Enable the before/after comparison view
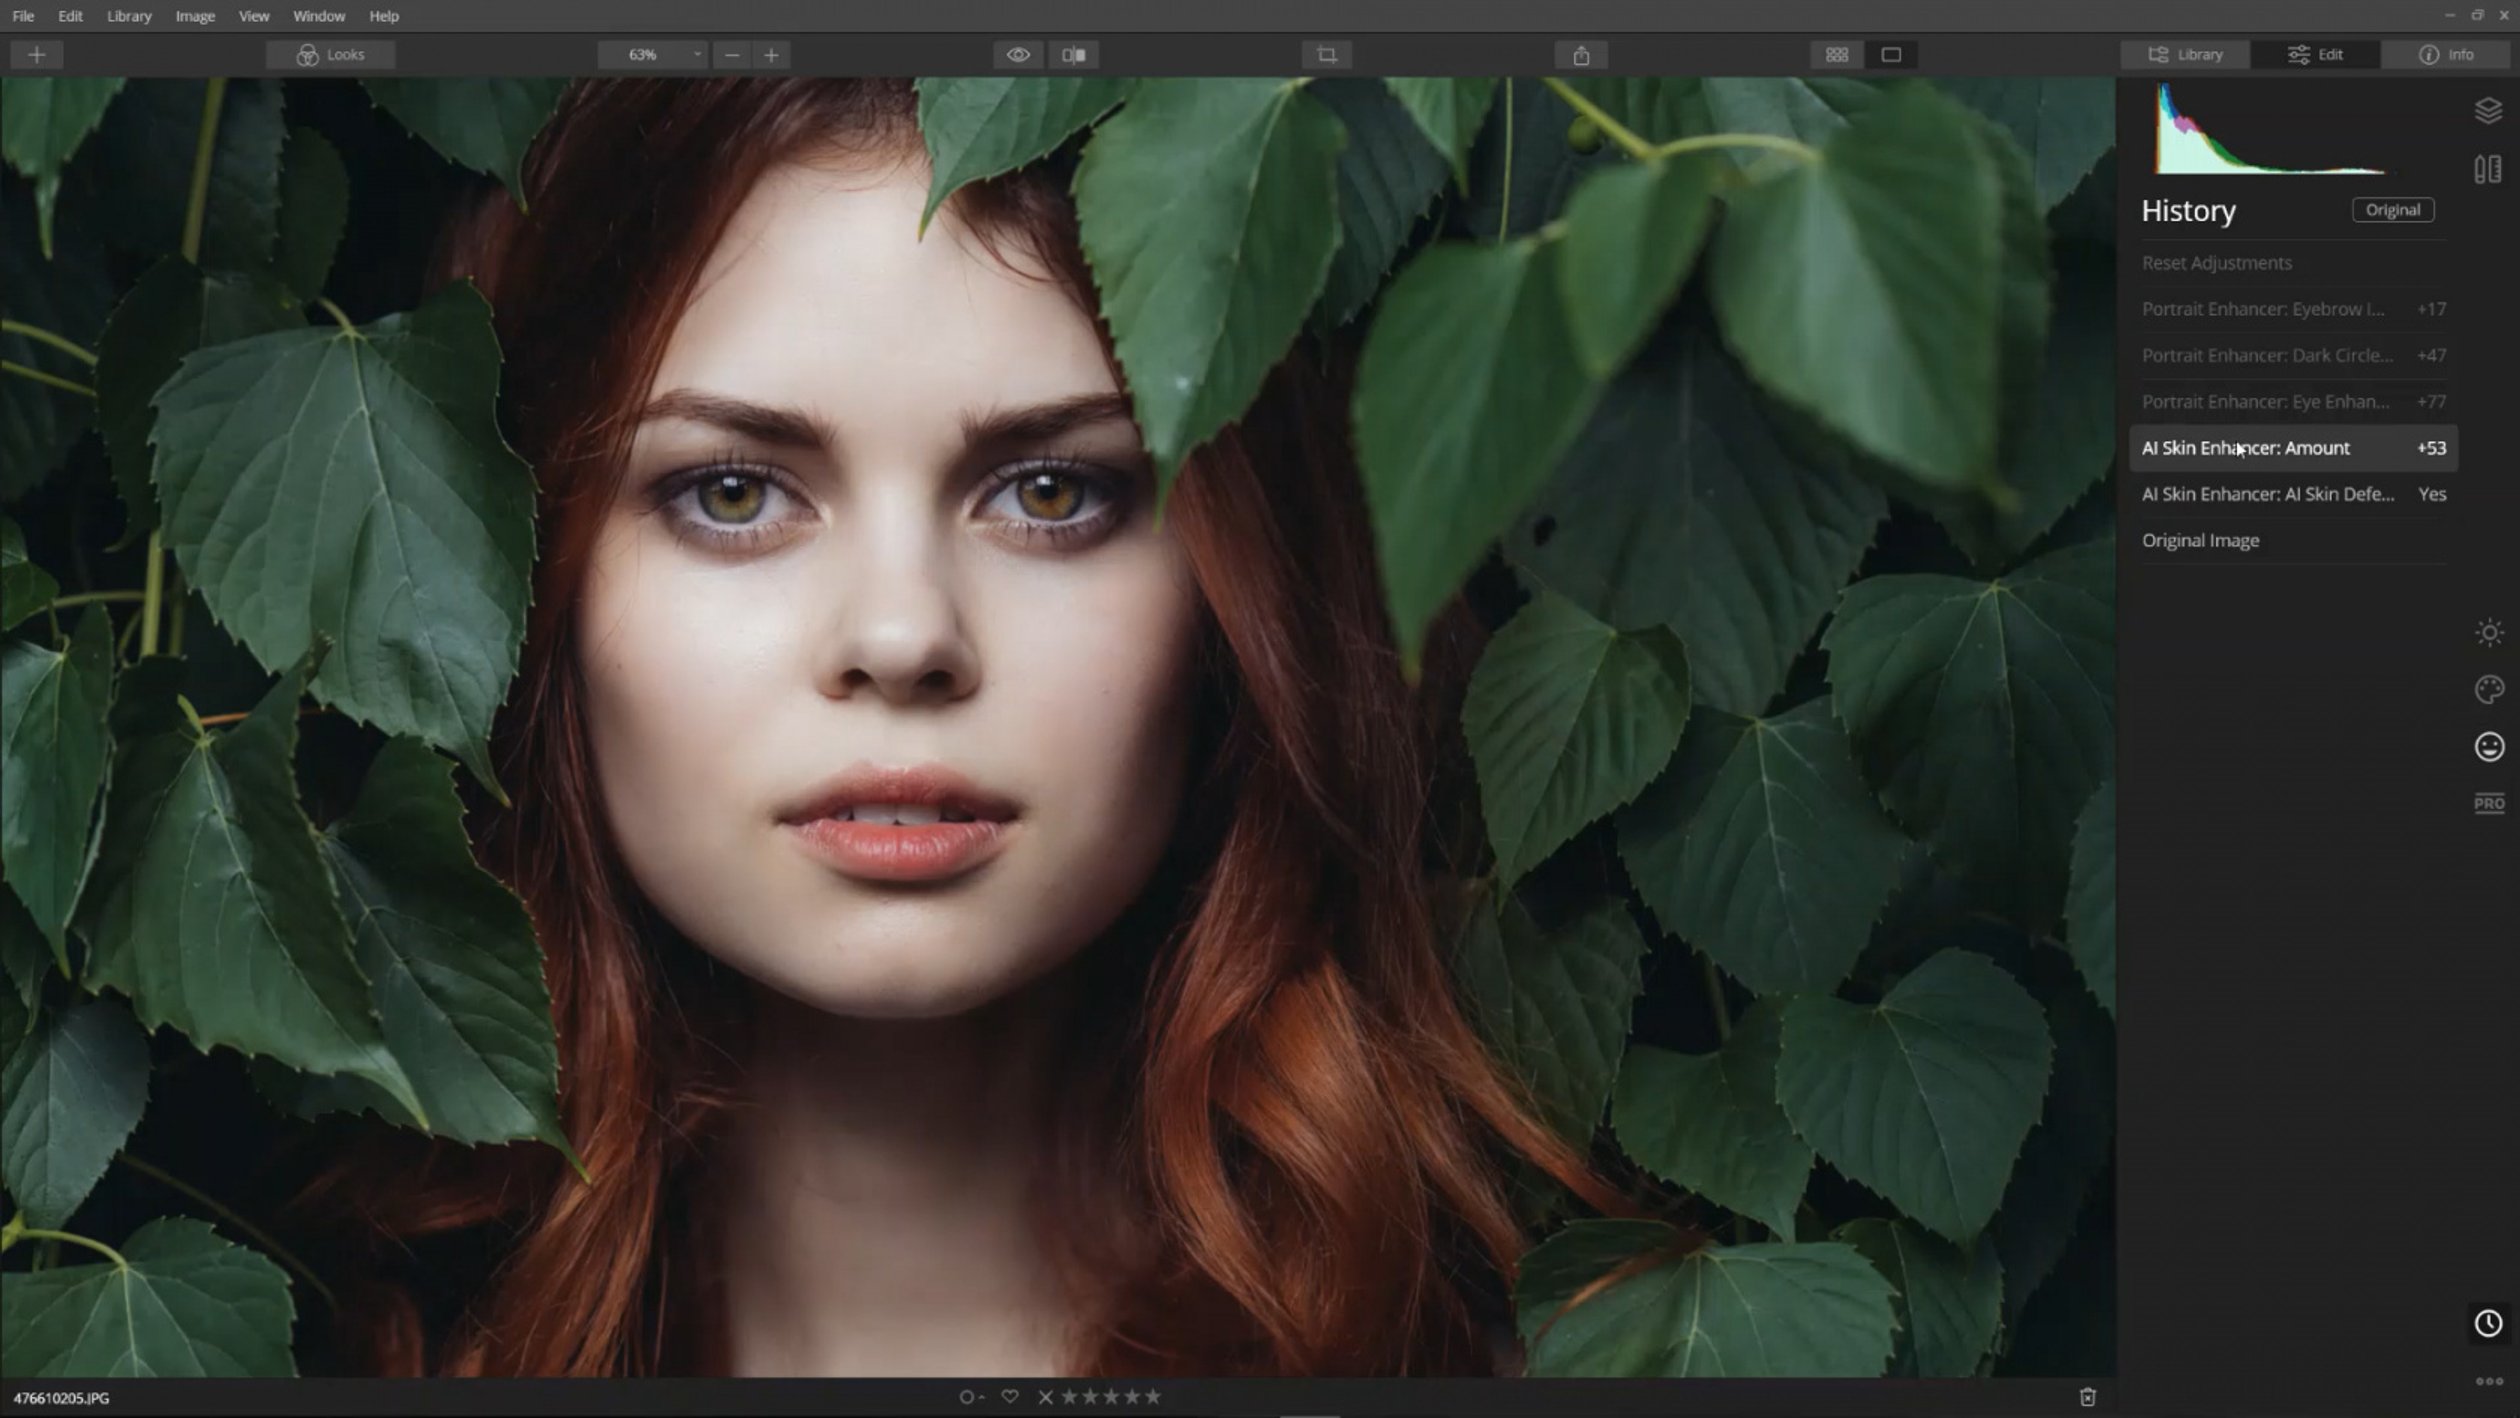The image size is (2520, 1418). coord(1072,55)
